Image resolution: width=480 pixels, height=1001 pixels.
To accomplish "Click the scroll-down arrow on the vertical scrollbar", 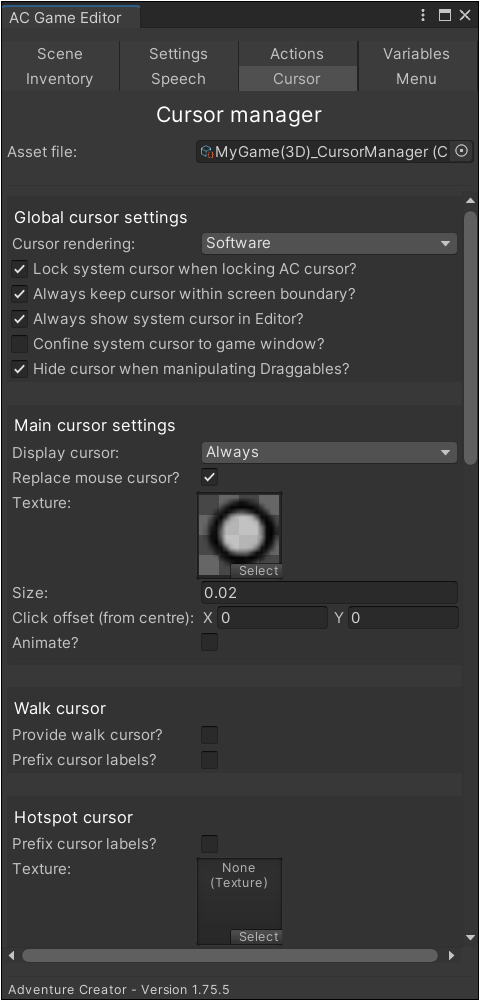I will [470, 937].
